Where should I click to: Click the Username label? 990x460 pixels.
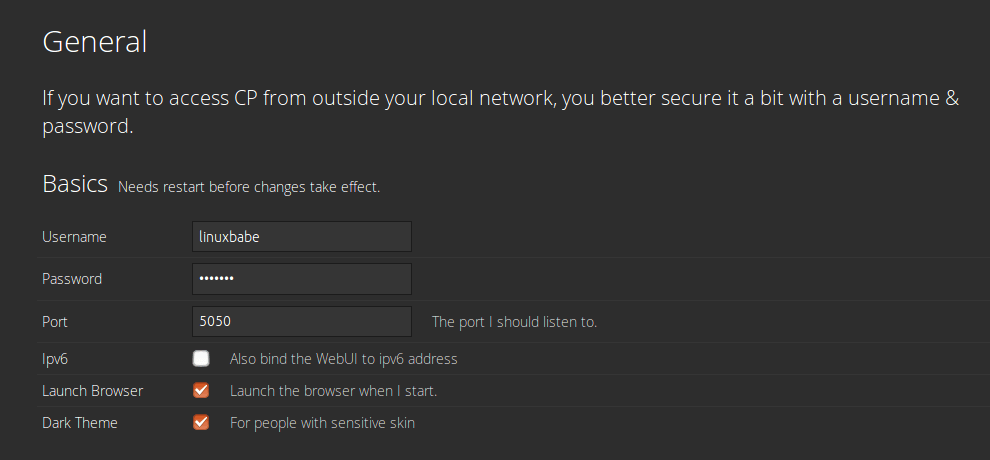pyautogui.click(x=74, y=237)
